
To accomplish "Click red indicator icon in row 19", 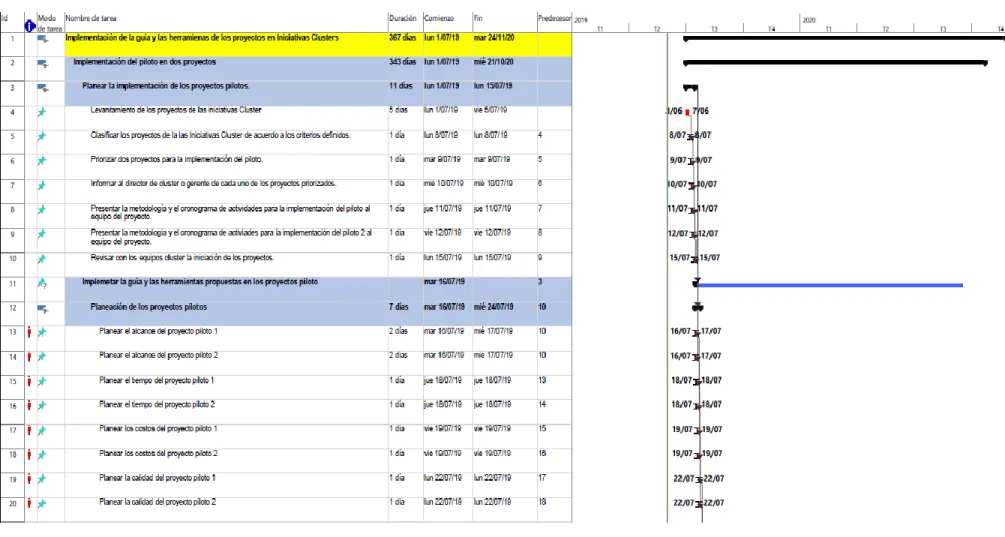I will (29, 479).
